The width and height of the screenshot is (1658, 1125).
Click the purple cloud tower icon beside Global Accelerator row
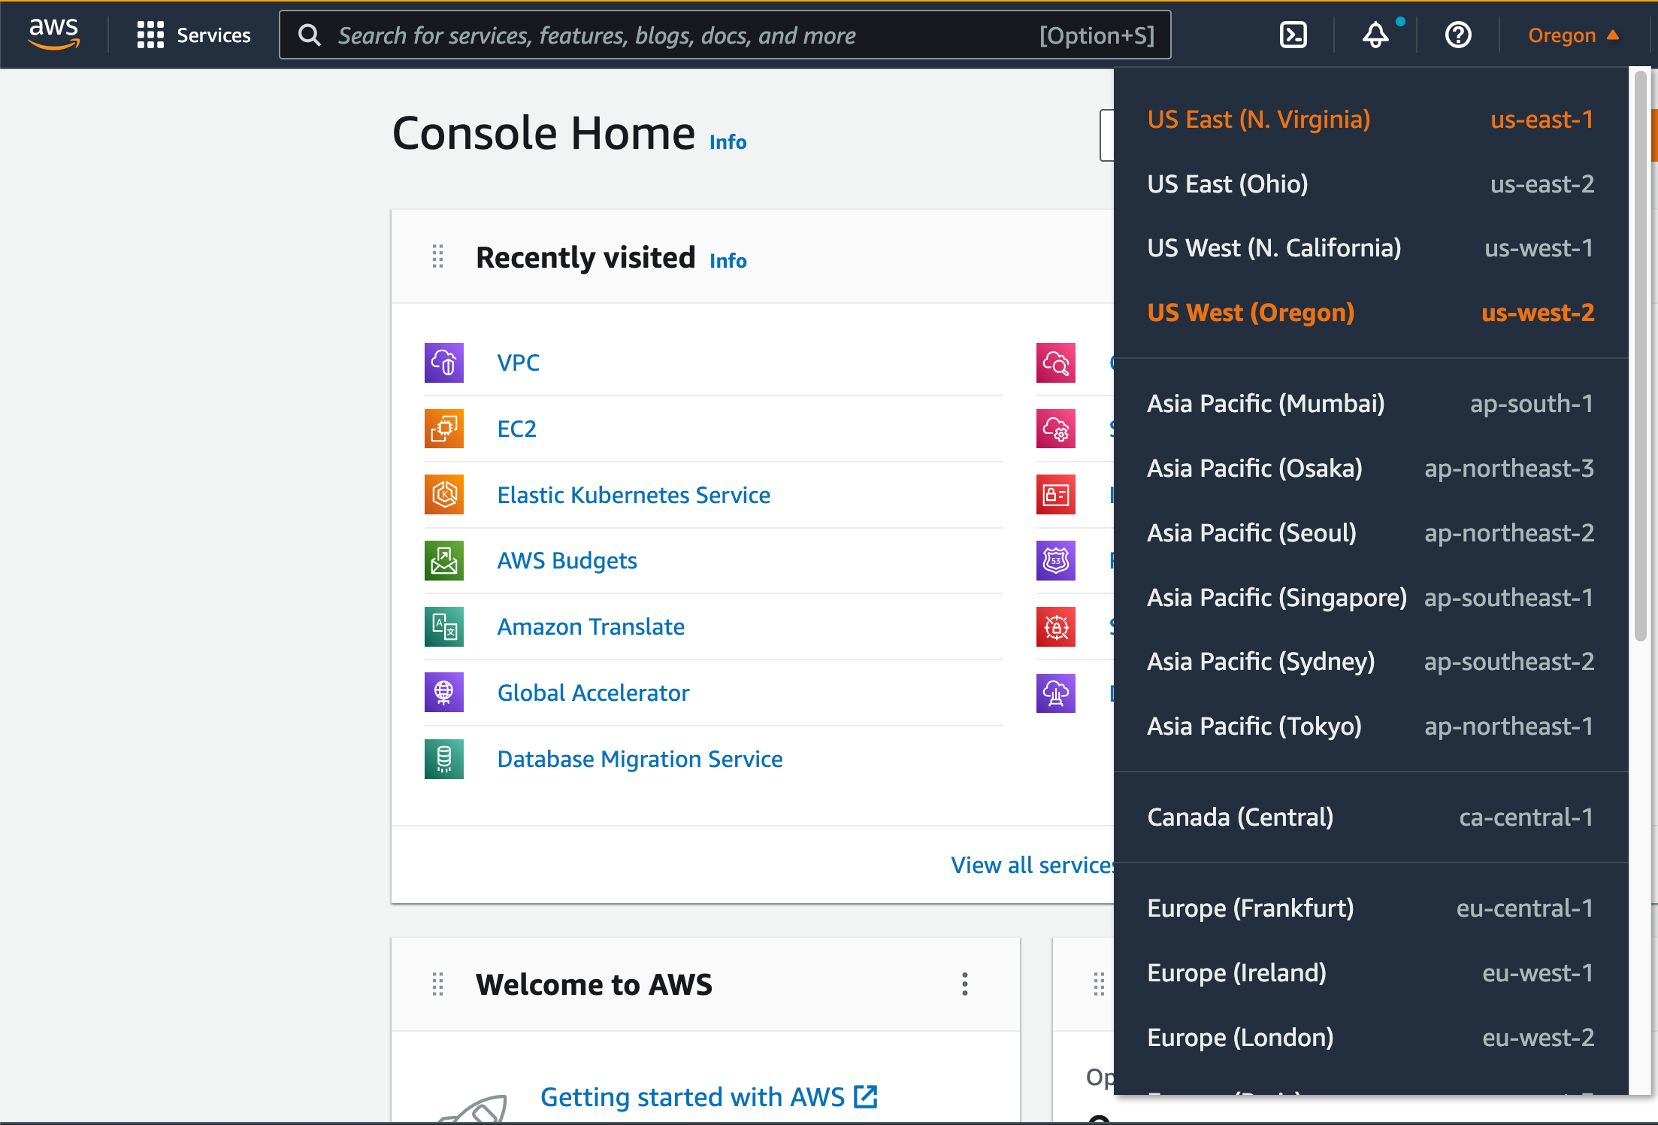point(1056,693)
